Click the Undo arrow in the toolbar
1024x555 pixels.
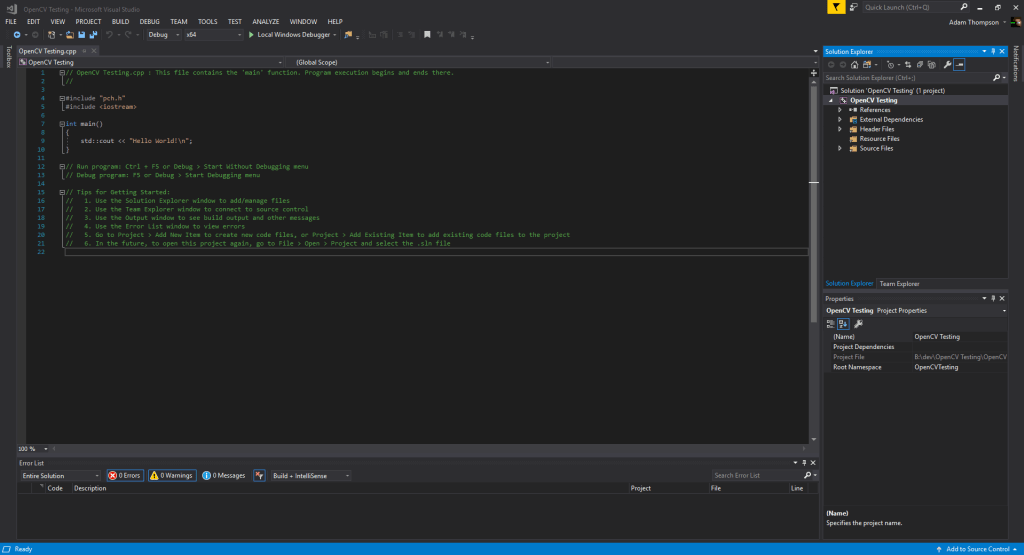pyautogui.click(x=109, y=35)
